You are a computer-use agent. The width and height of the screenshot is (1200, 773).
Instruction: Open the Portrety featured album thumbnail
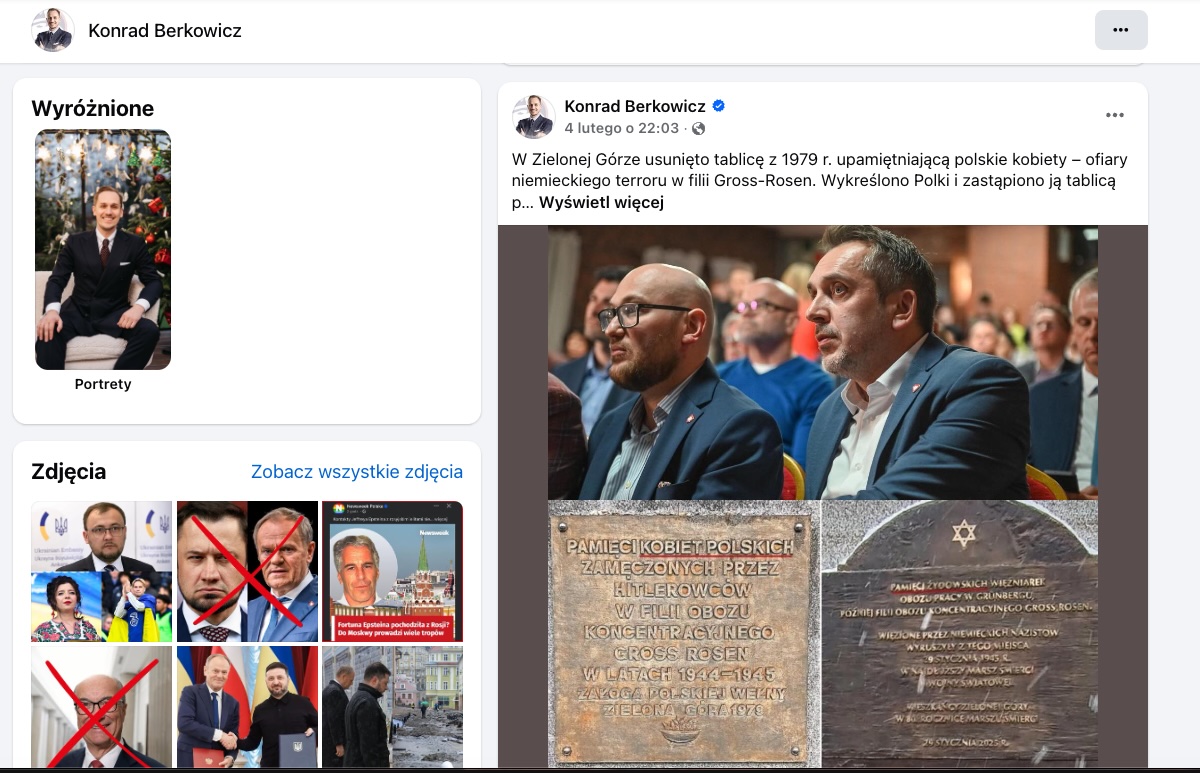(103, 249)
